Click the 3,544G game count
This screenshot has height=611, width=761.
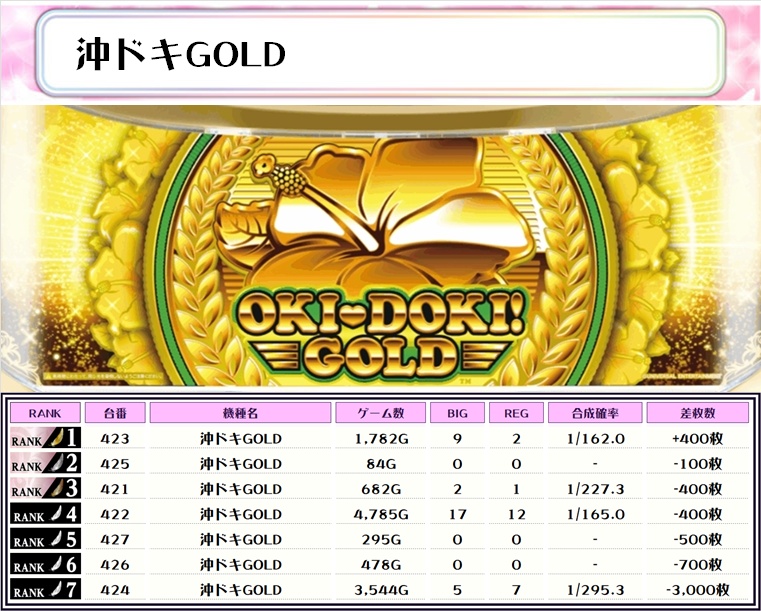[381, 591]
